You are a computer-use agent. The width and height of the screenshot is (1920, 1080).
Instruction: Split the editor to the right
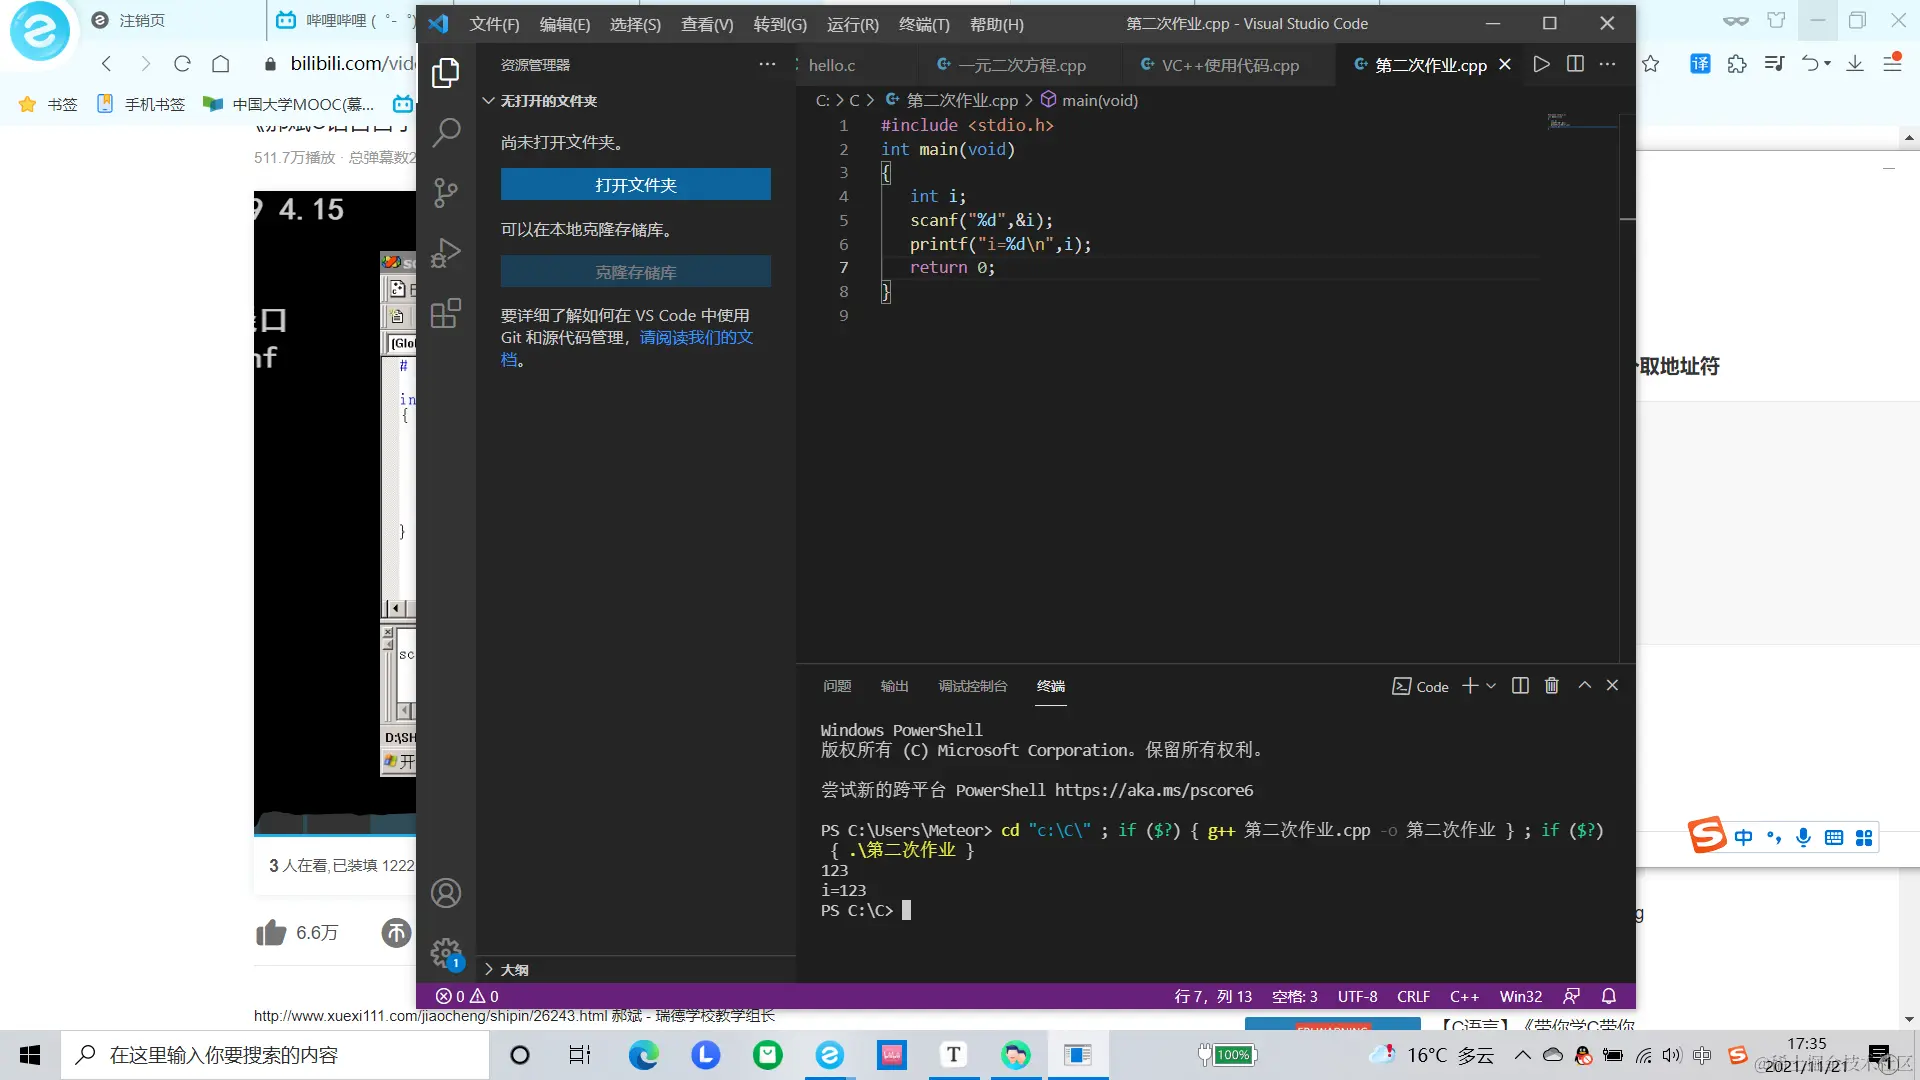point(1575,64)
